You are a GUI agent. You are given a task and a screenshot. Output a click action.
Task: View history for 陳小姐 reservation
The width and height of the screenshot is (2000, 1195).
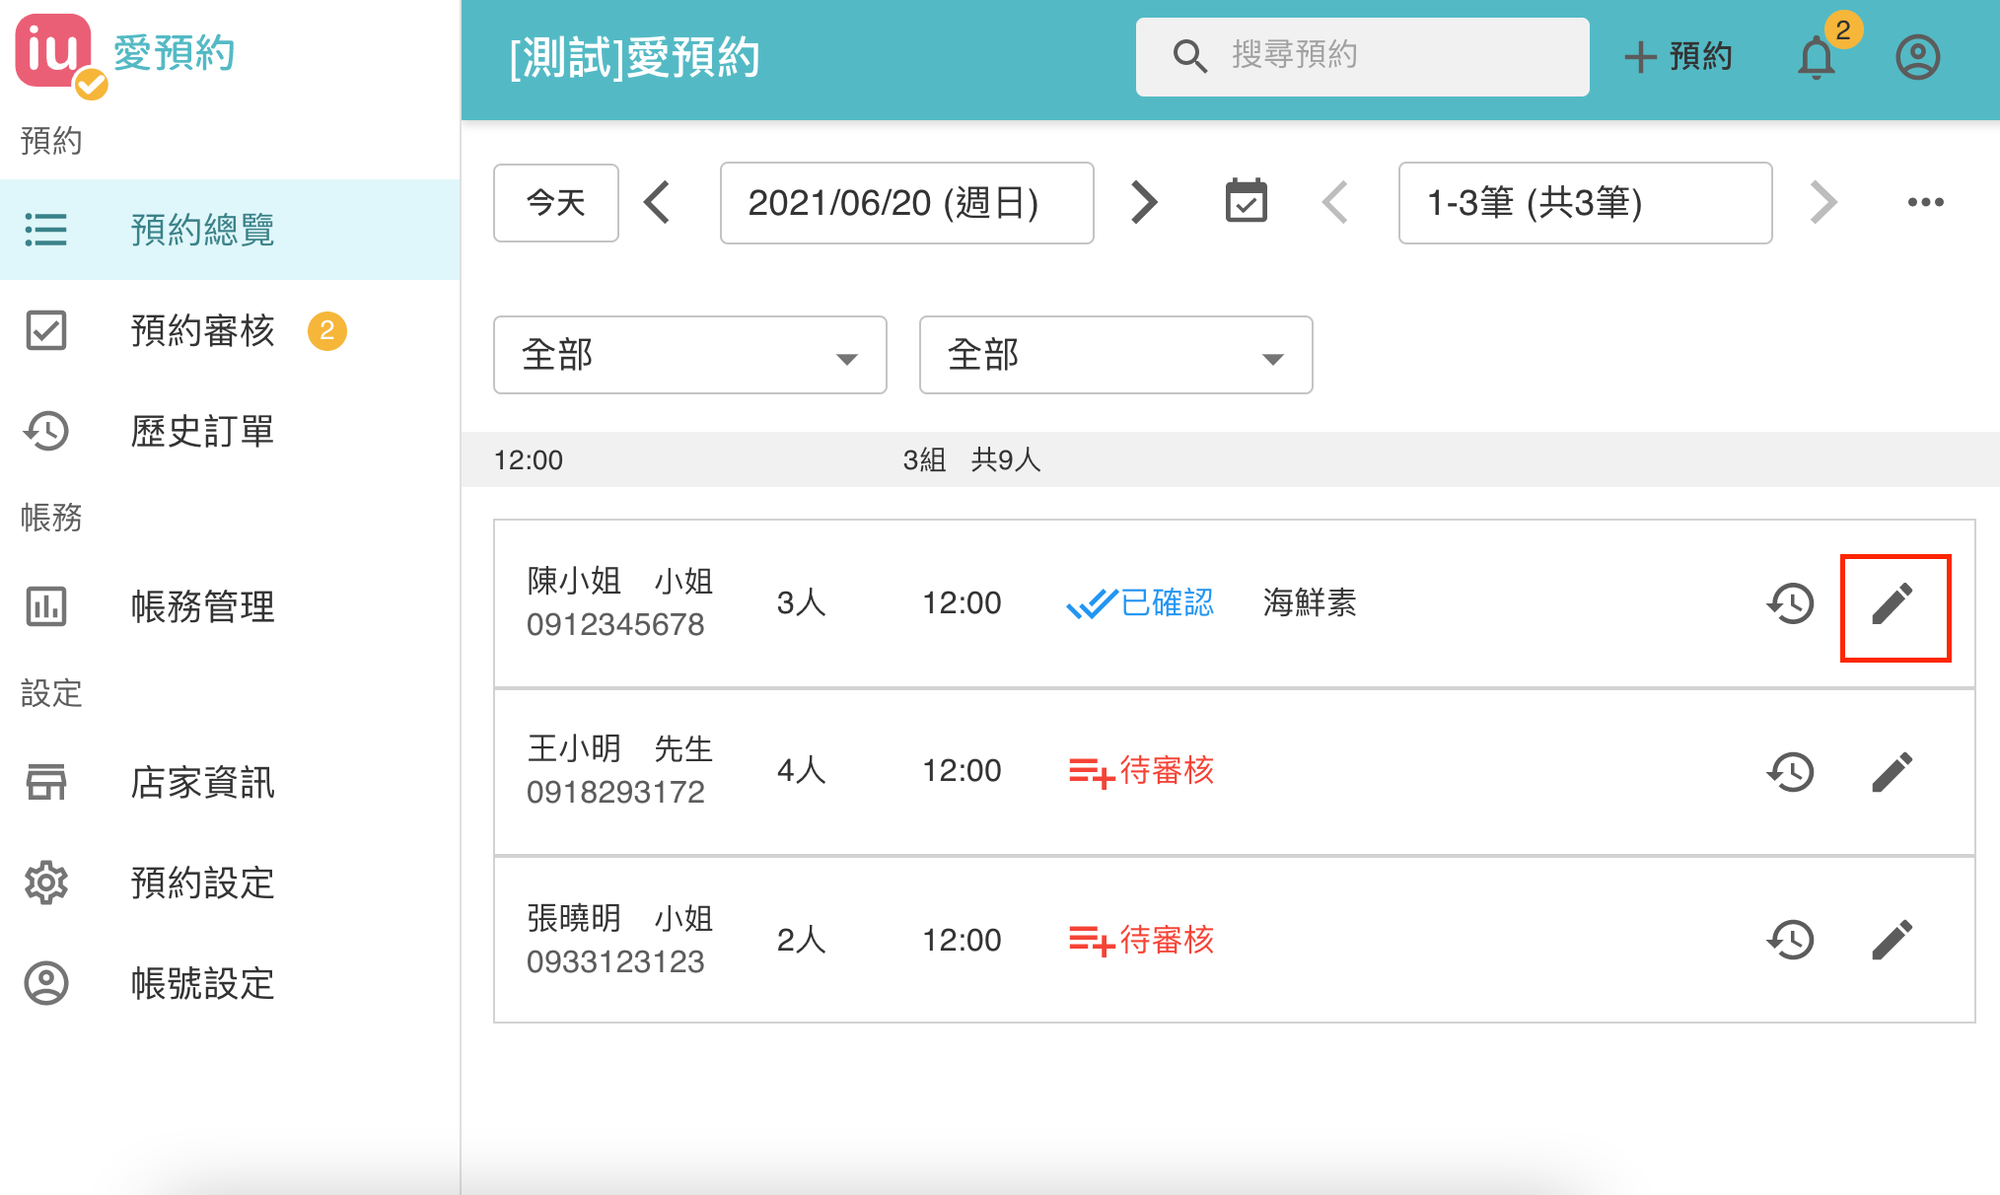click(x=1790, y=604)
